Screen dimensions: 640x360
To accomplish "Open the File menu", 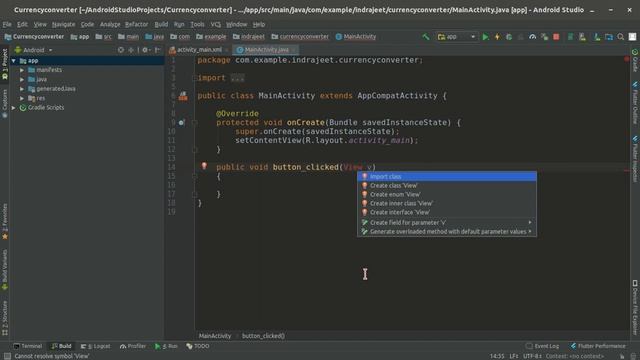I will pos(7,24).
